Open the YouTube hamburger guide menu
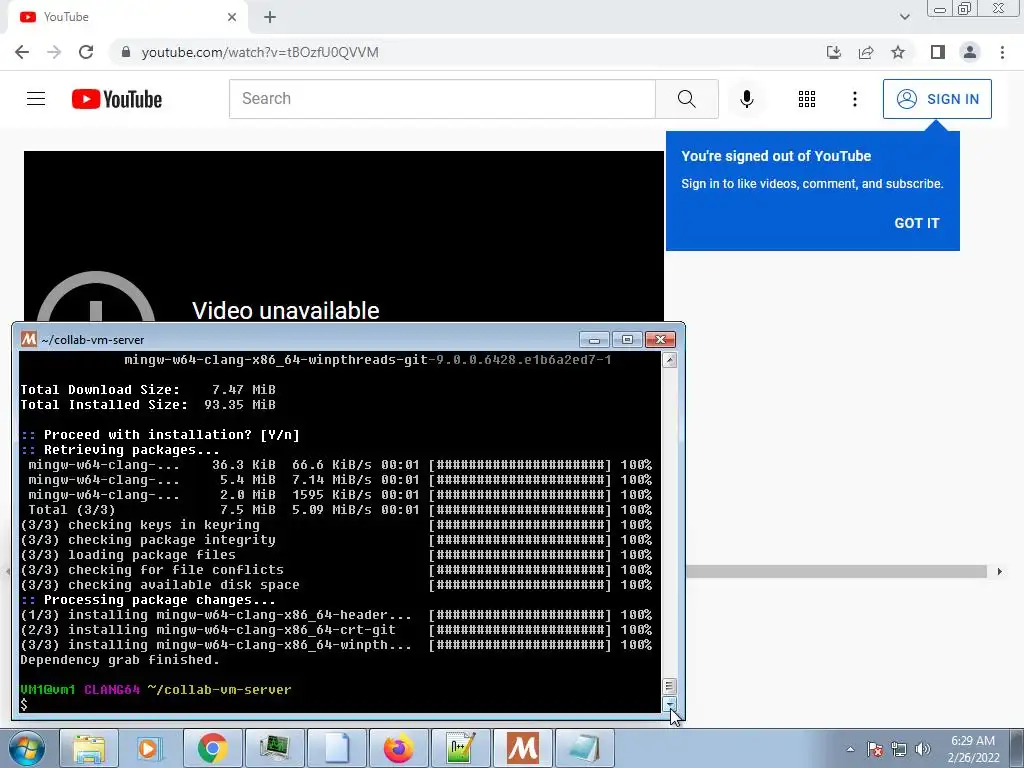 [36, 99]
